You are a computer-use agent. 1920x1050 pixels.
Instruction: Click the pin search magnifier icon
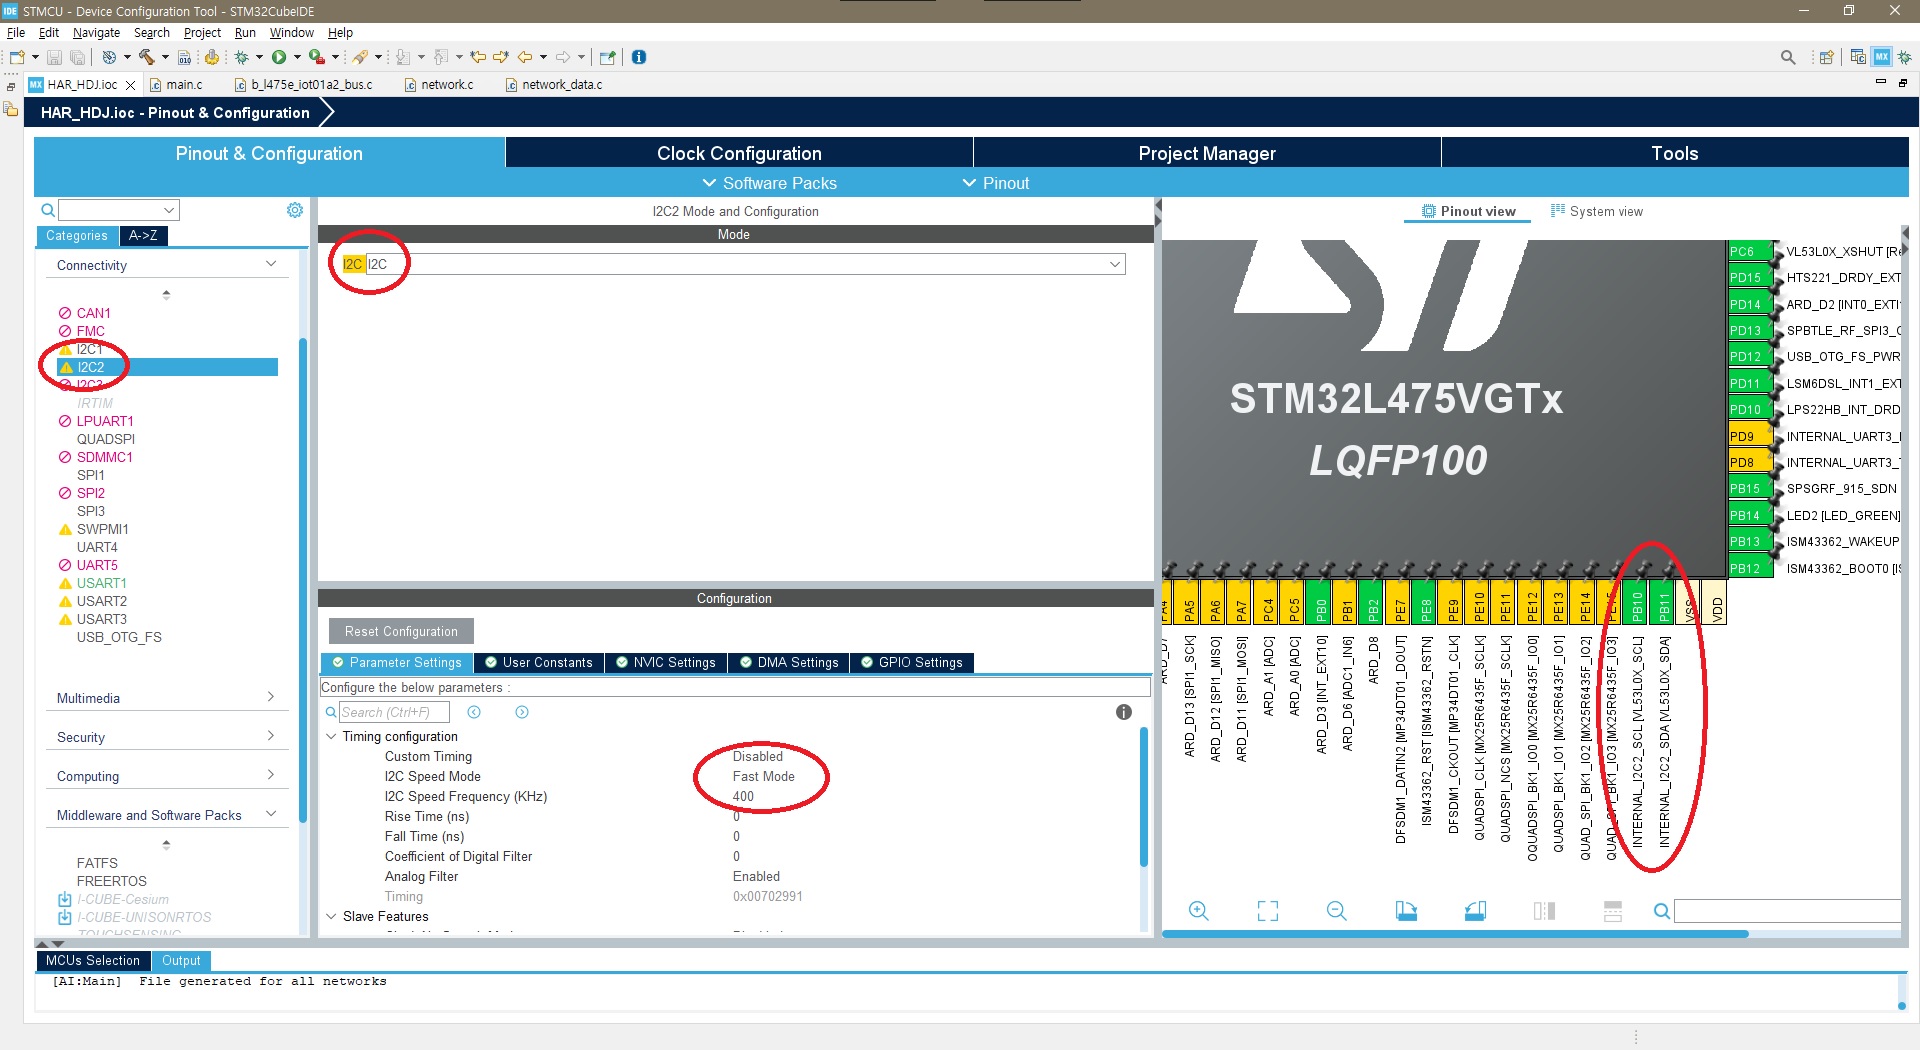pyautogui.click(x=1661, y=911)
